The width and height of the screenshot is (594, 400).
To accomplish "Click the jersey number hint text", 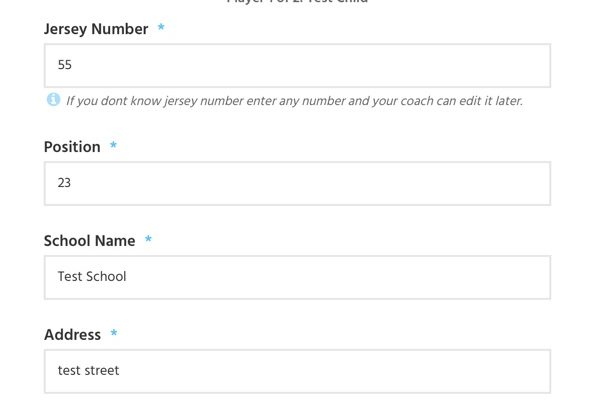I will click(x=294, y=101).
